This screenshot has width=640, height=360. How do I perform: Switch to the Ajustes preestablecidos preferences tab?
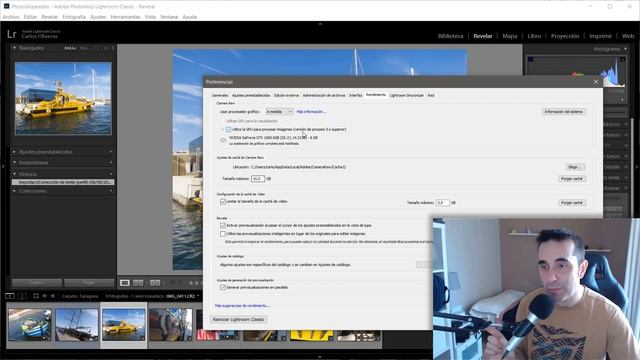[251, 95]
